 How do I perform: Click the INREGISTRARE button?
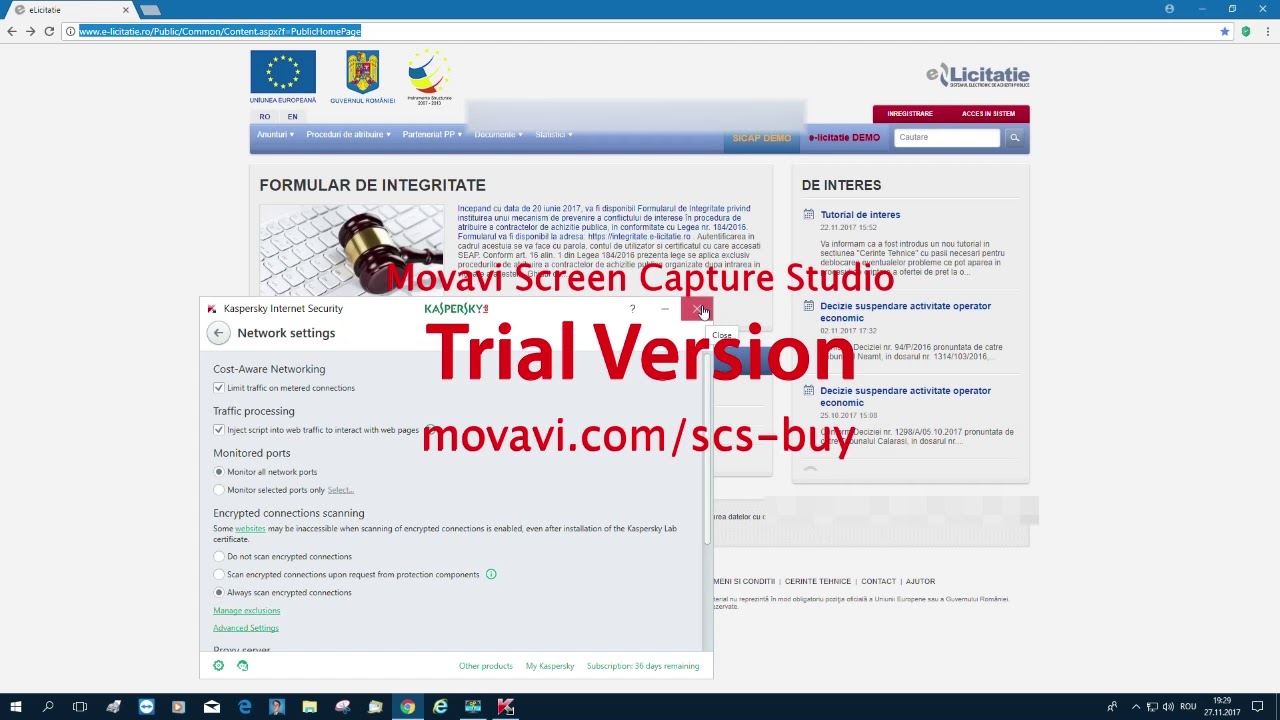pos(910,114)
